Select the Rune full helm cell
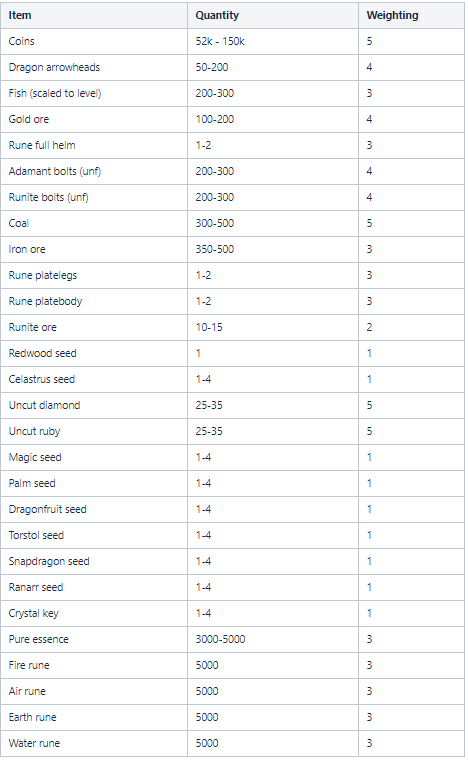 (94, 145)
